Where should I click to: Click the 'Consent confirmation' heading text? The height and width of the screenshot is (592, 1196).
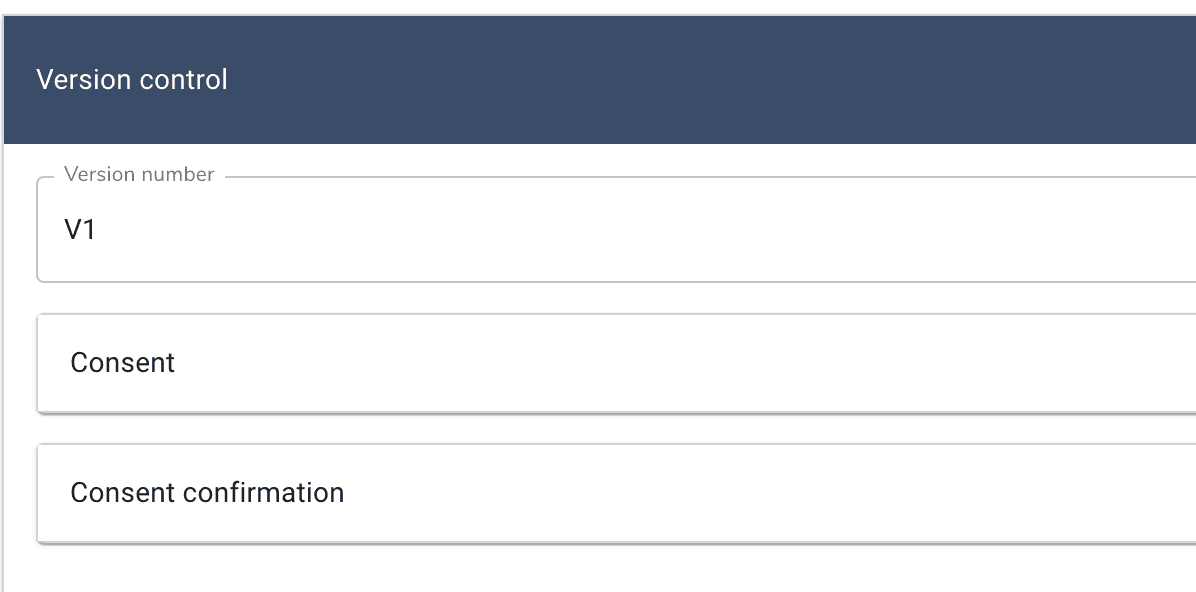tap(207, 493)
